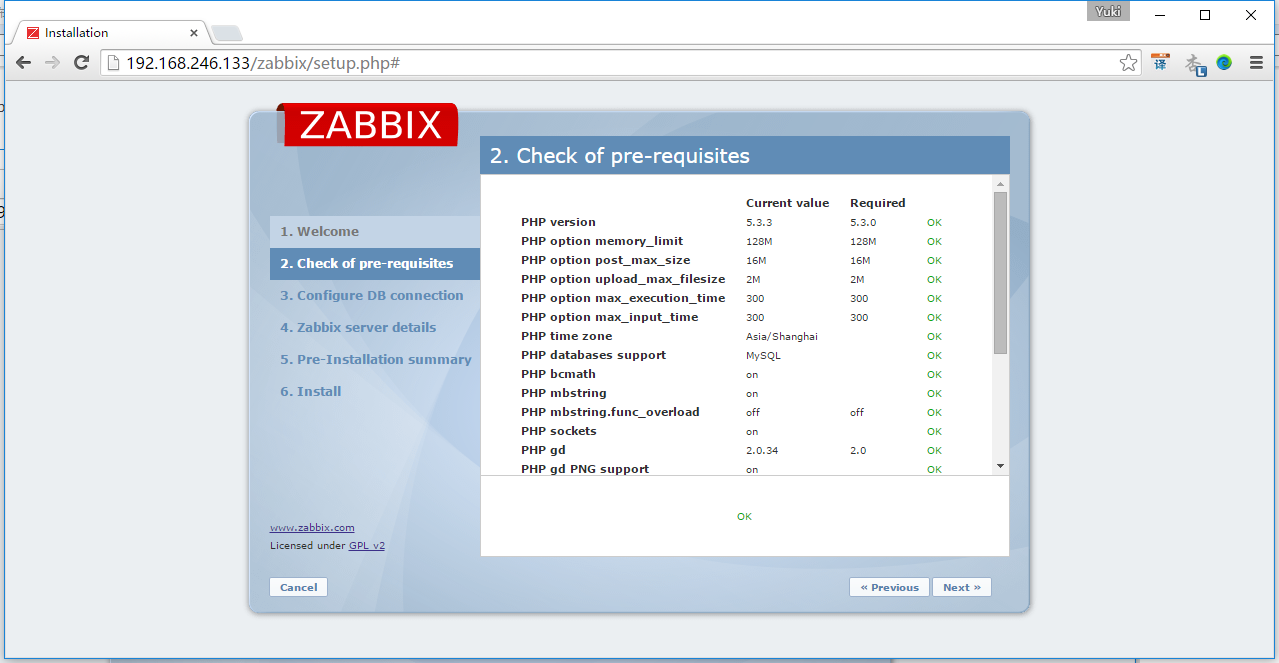Click the Cancel button

[298, 587]
